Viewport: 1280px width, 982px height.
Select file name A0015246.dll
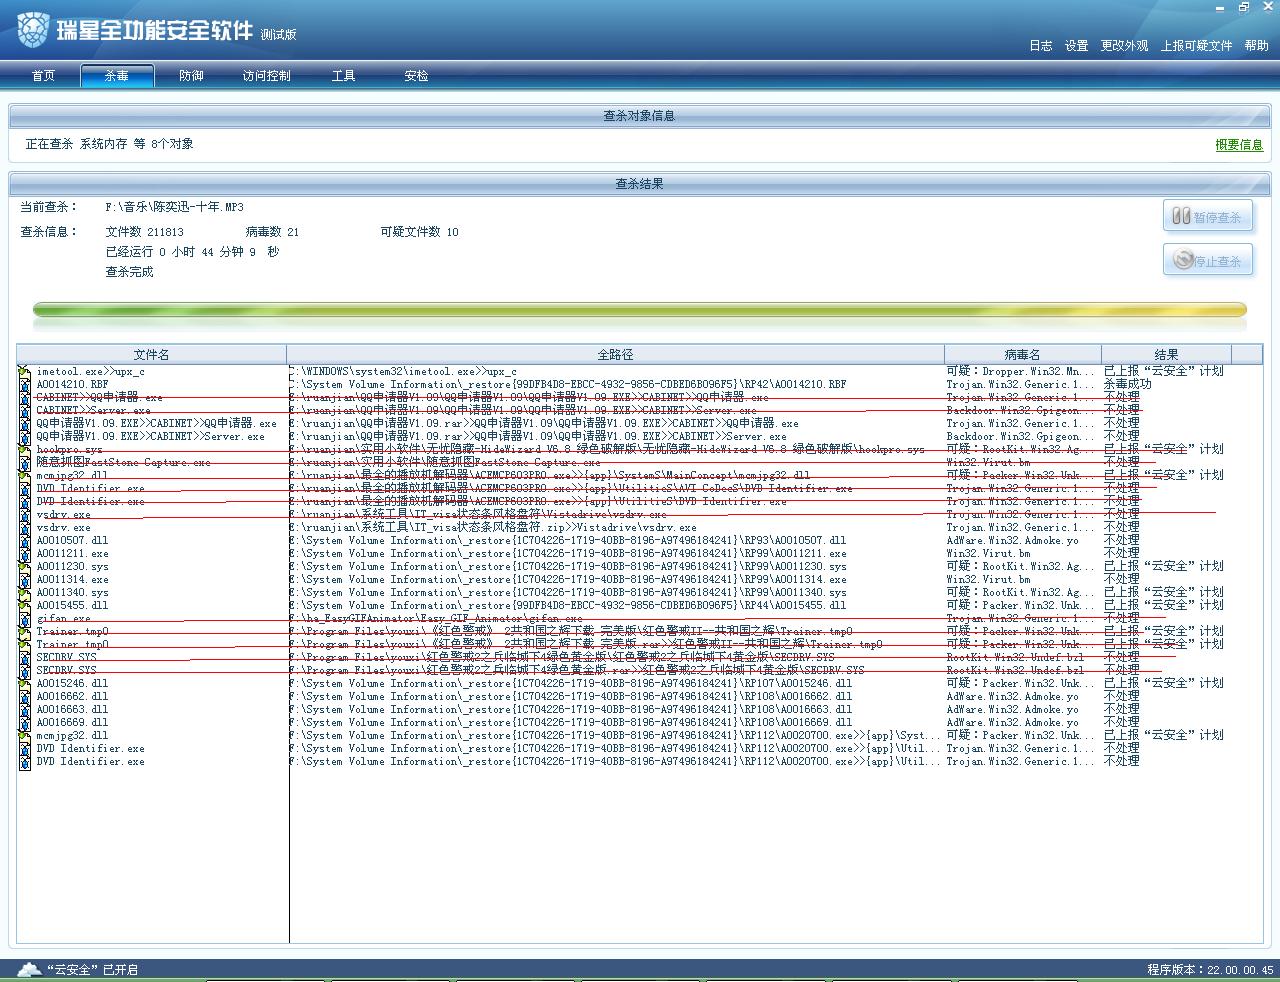(x=72, y=684)
